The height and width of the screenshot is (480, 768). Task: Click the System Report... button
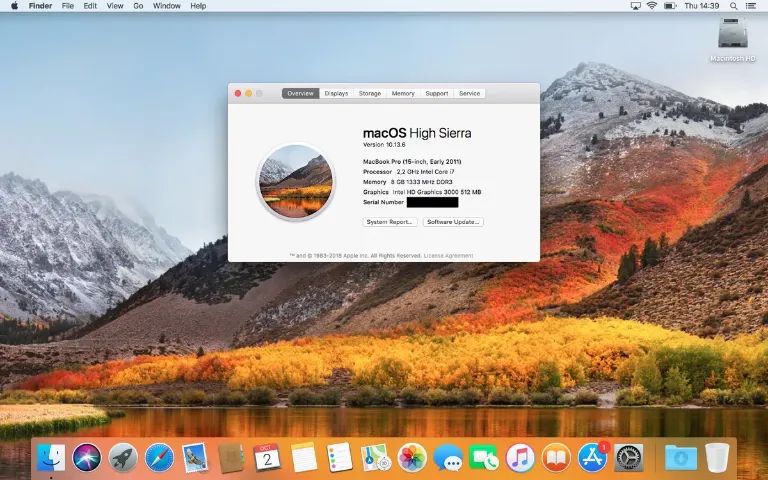point(390,222)
